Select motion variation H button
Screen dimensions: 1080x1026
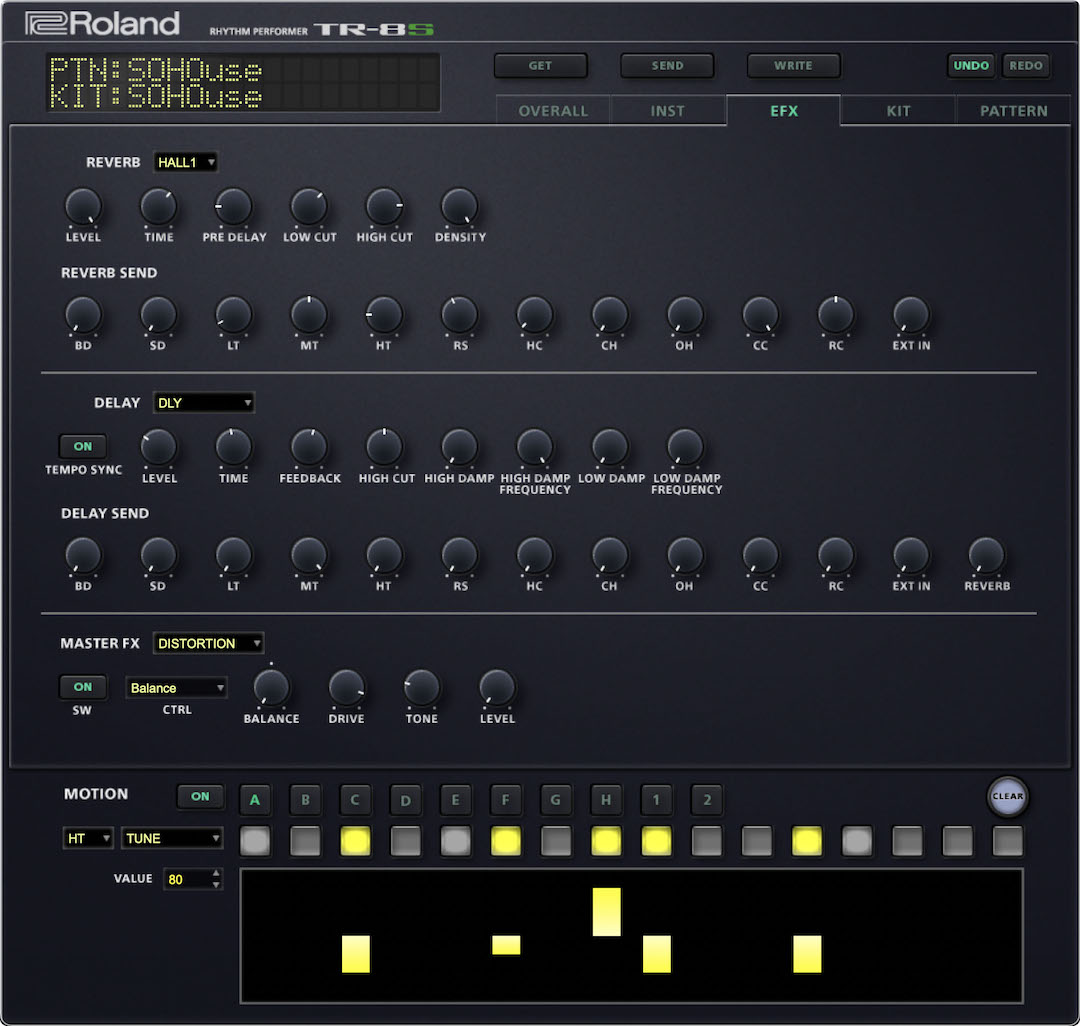coord(605,799)
